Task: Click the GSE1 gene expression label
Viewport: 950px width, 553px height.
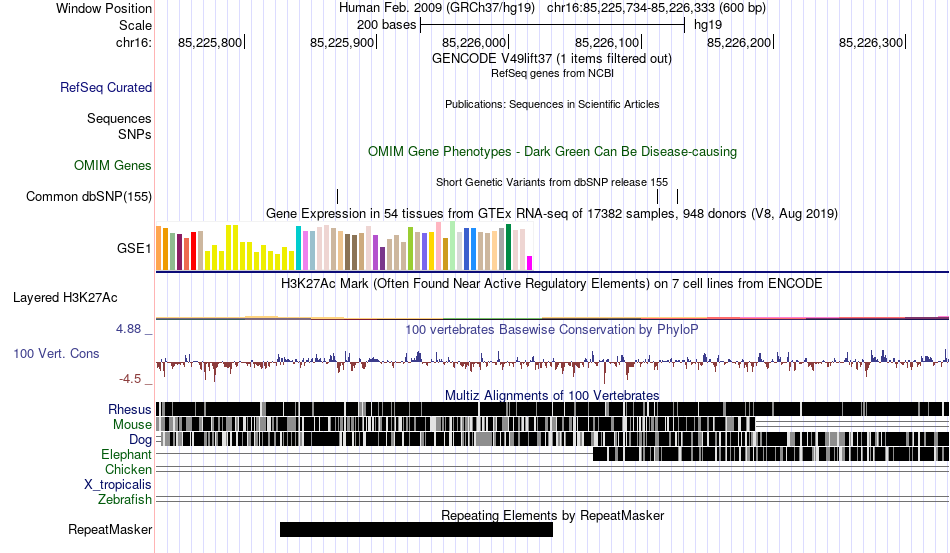Action: (134, 248)
